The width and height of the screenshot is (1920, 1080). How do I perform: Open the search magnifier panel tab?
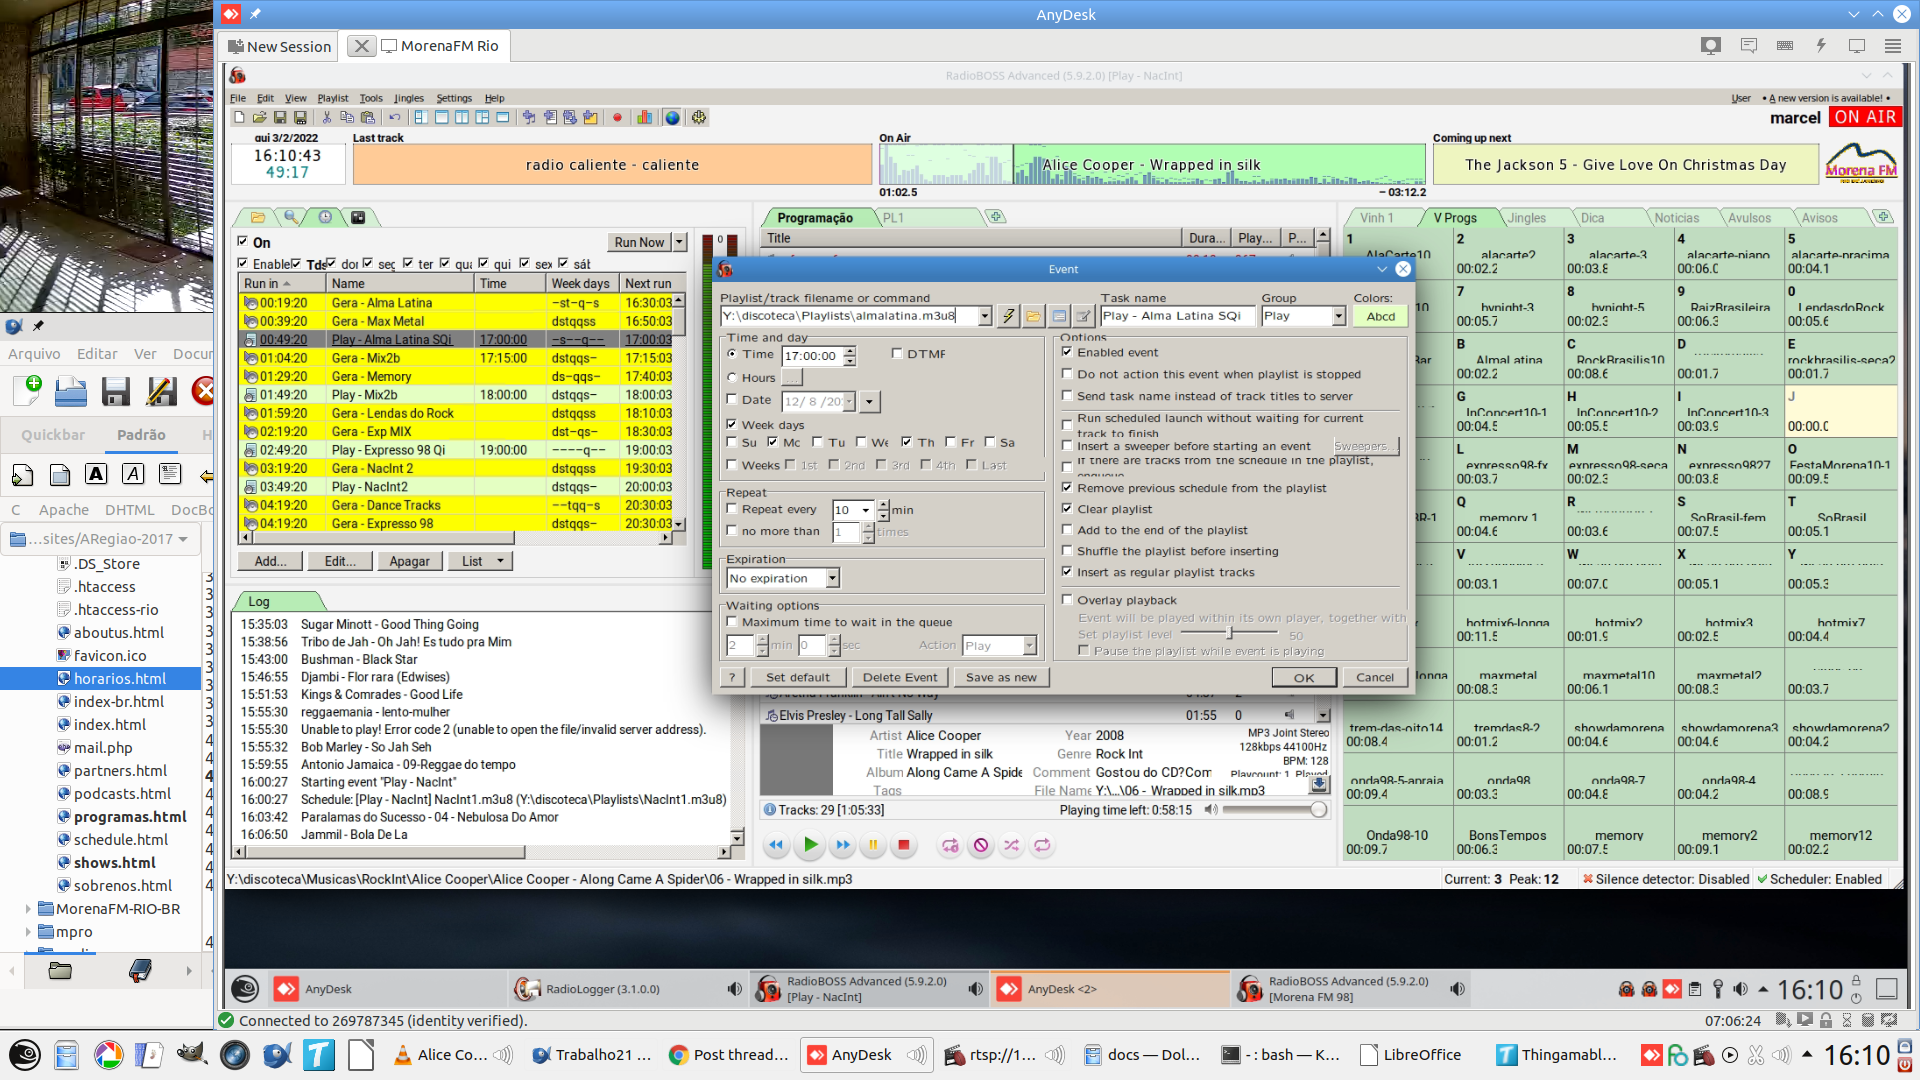(x=291, y=217)
